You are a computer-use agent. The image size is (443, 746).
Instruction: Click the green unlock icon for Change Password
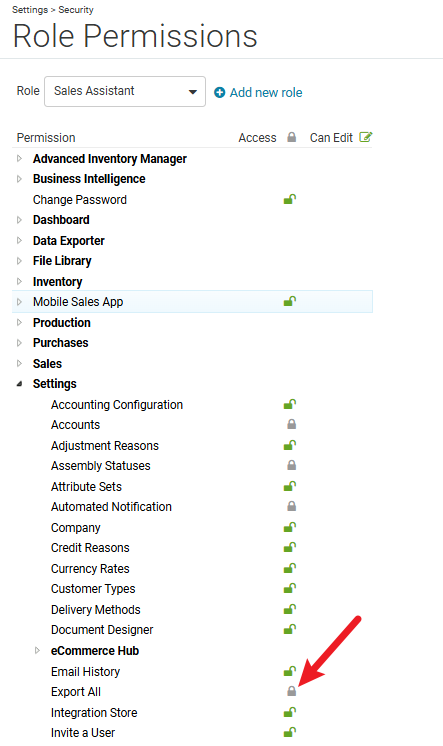click(290, 199)
